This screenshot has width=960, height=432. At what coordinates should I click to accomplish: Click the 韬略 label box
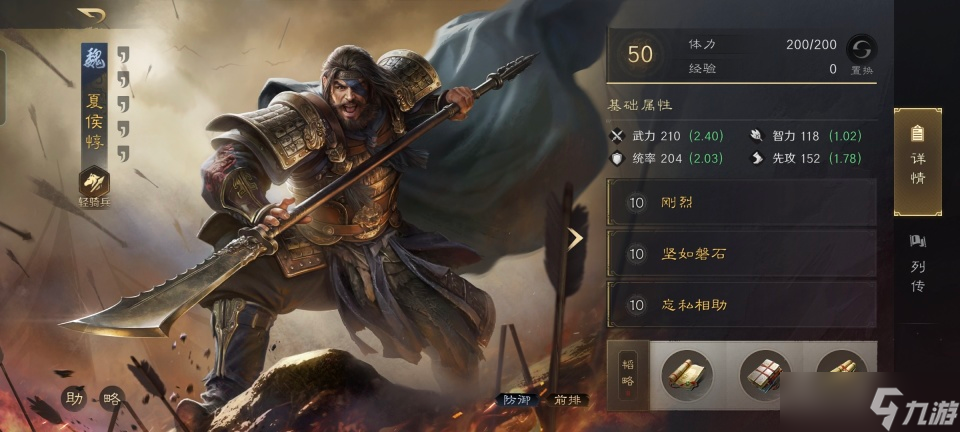(x=628, y=373)
